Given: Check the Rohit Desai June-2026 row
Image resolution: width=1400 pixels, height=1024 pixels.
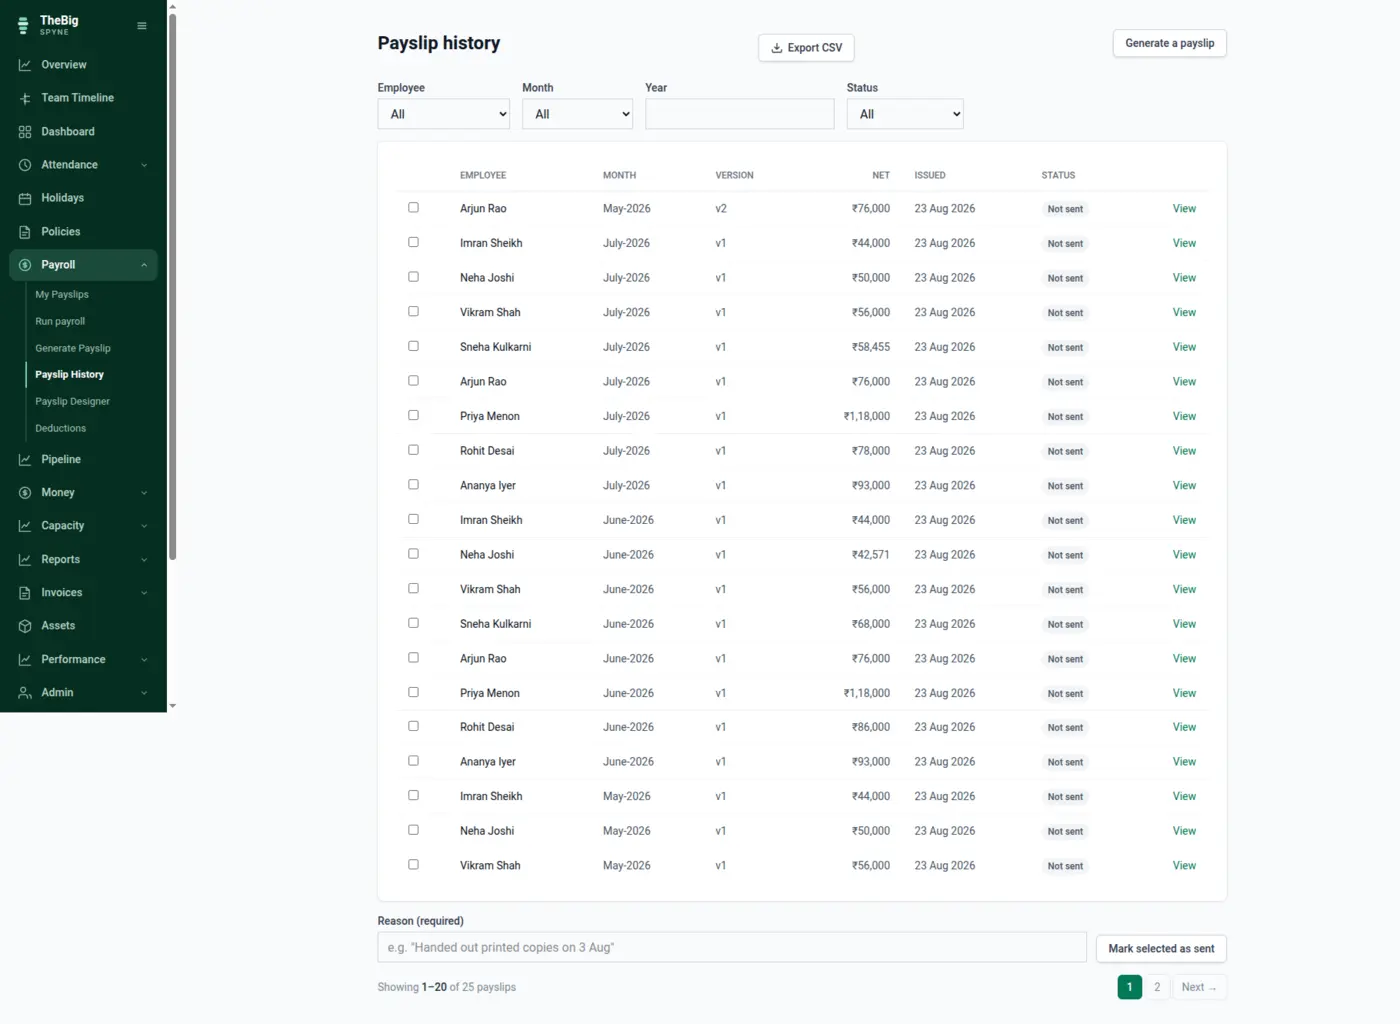Looking at the screenshot, I should (413, 727).
